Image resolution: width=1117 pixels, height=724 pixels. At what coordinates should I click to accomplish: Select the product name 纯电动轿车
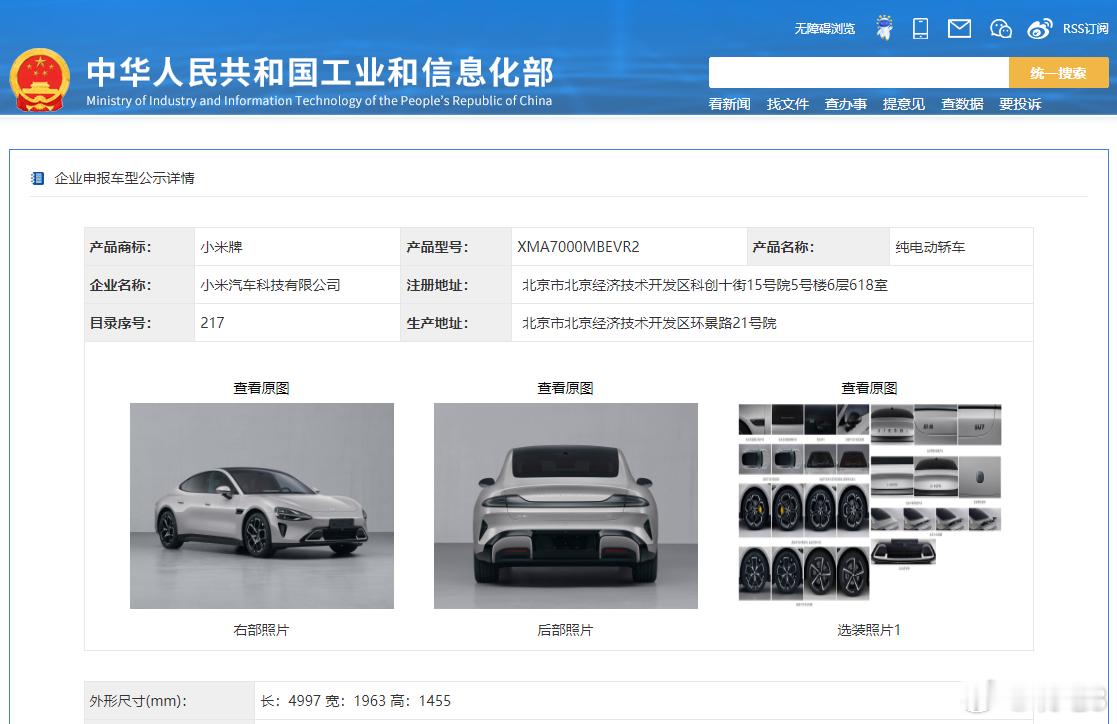tap(930, 247)
